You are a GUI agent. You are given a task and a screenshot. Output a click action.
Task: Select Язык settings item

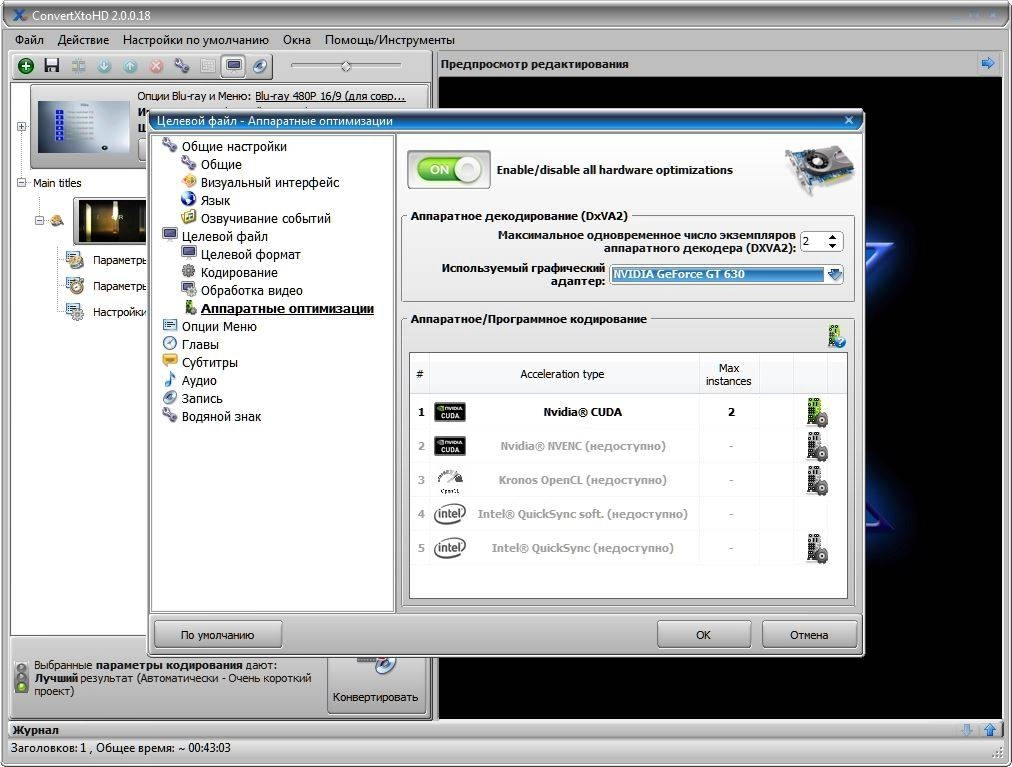(x=215, y=201)
